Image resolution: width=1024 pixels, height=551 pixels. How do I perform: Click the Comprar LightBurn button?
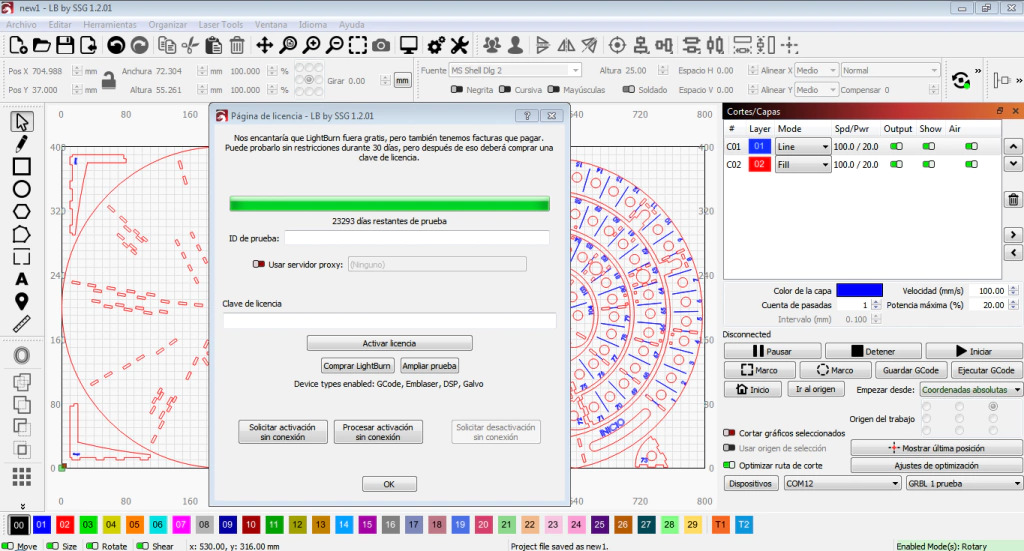pos(357,366)
